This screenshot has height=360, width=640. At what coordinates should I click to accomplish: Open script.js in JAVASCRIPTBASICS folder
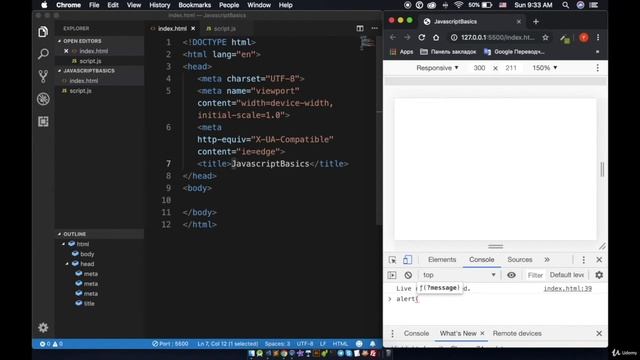[x=80, y=91]
